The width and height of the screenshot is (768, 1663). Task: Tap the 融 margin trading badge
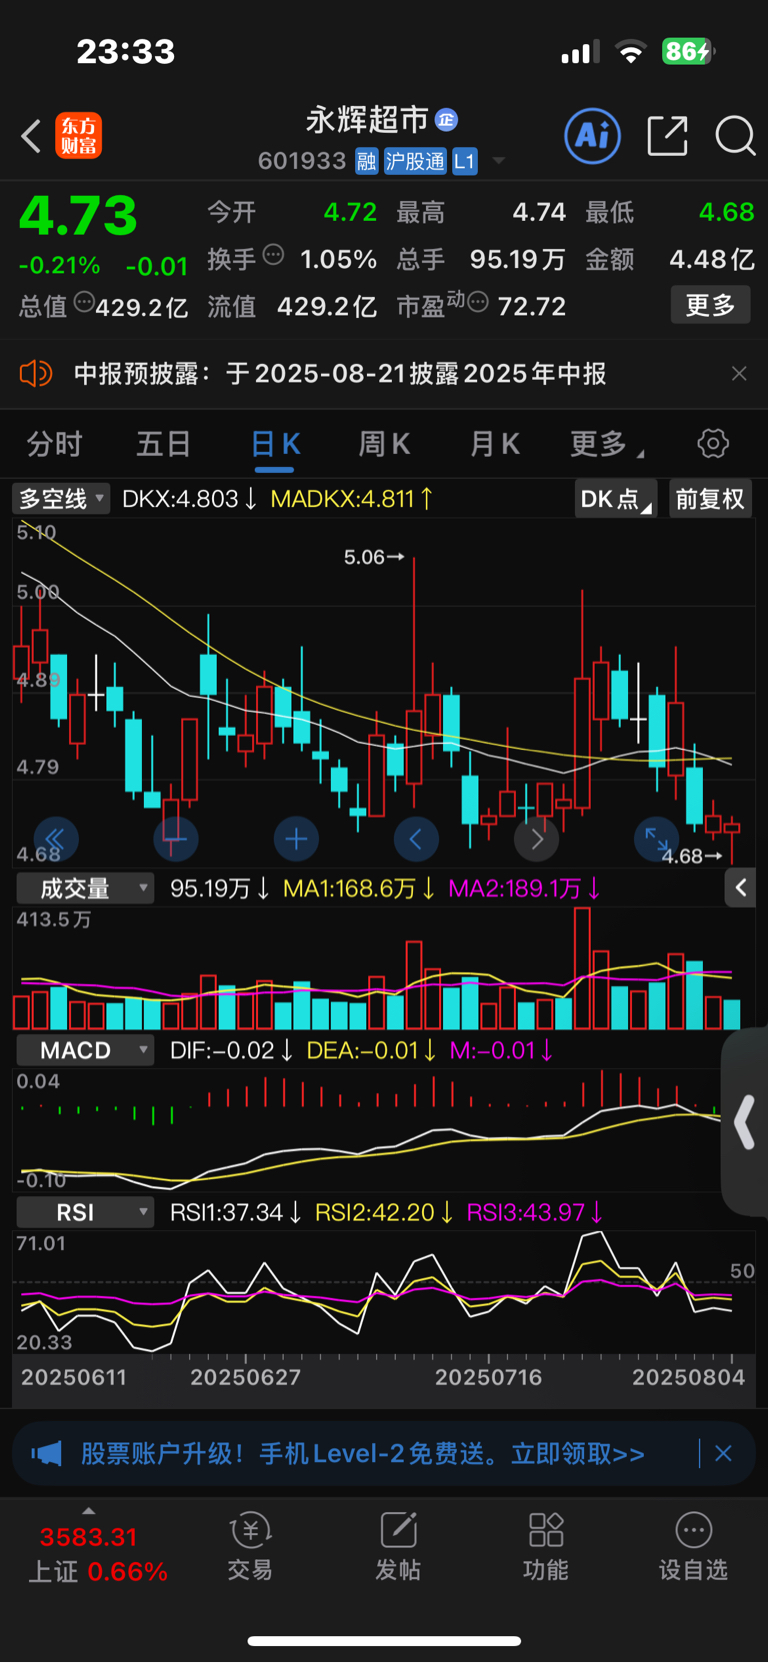click(x=366, y=161)
